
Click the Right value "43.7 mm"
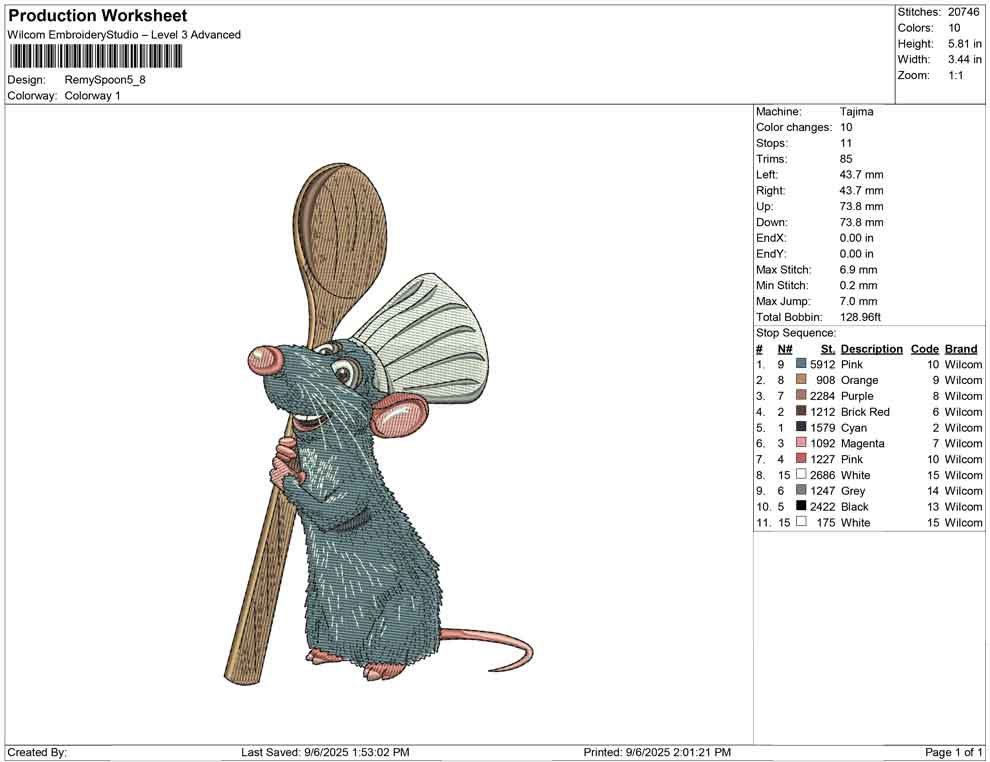(862, 191)
